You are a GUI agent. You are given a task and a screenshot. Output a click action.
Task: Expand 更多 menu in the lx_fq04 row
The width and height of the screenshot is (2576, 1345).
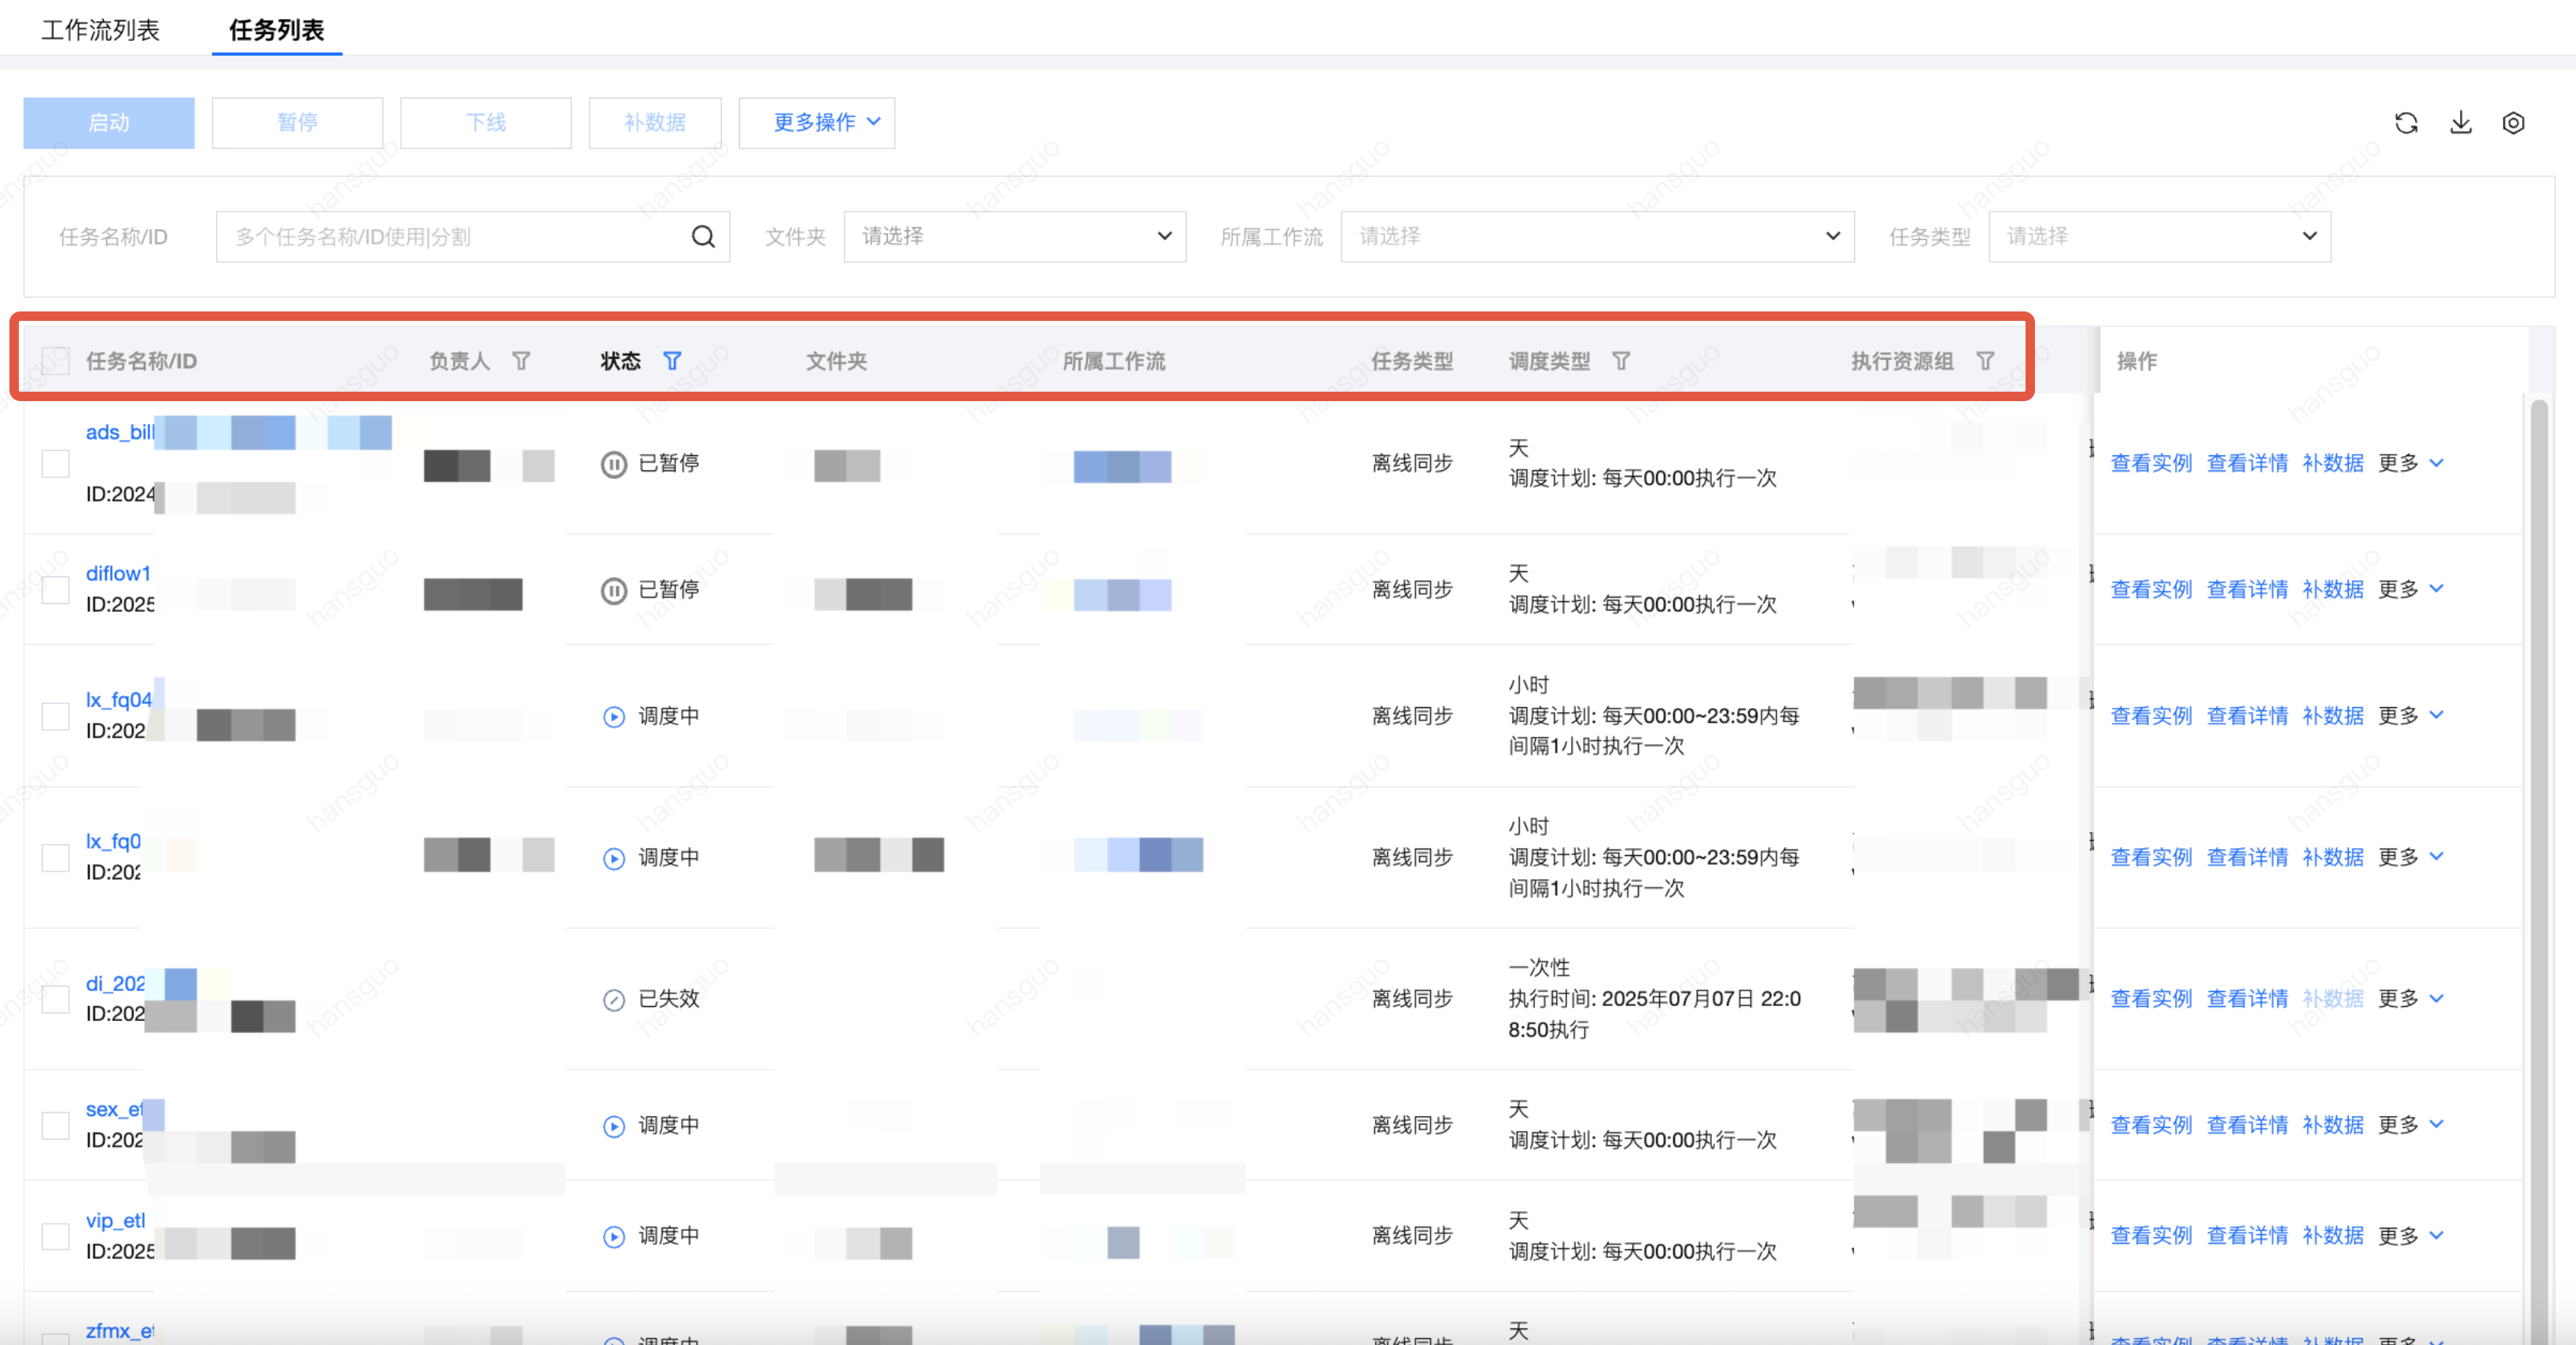(2410, 715)
